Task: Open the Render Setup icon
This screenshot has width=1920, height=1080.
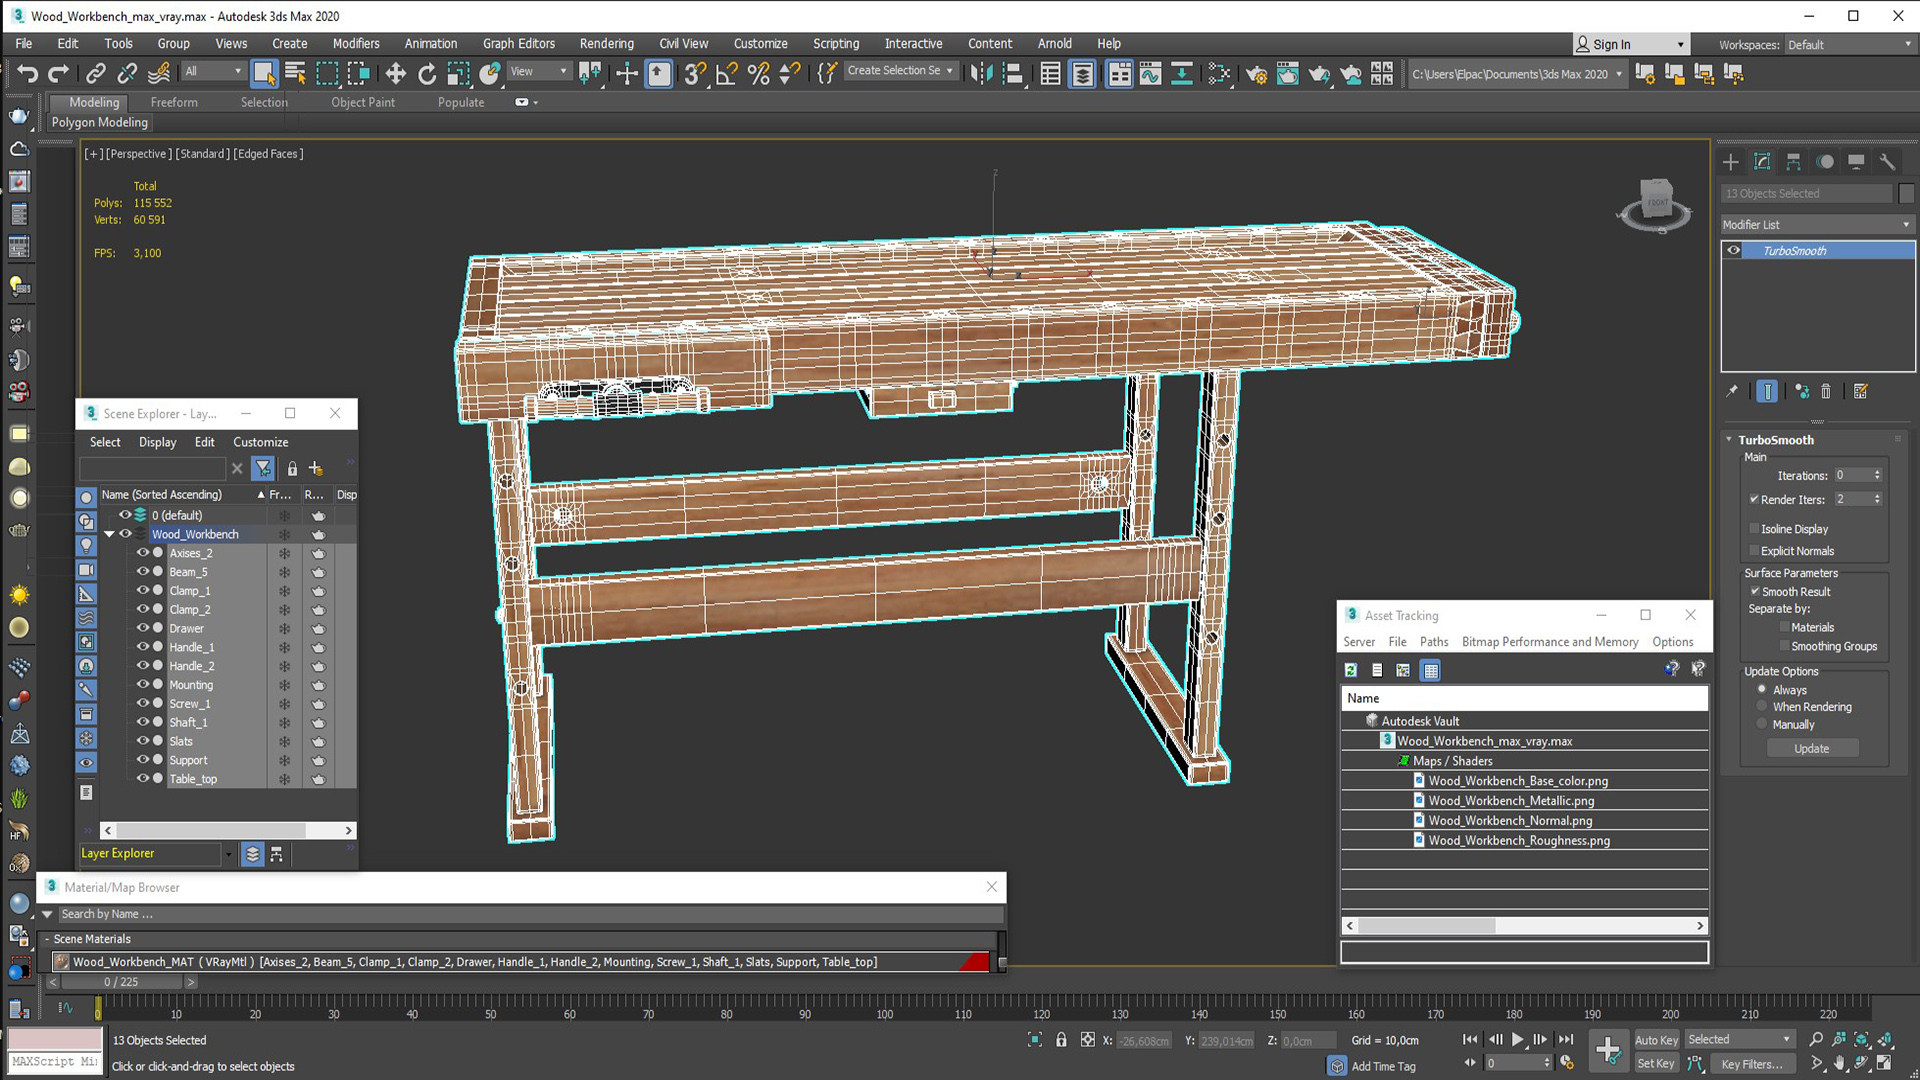Action: (x=1256, y=73)
